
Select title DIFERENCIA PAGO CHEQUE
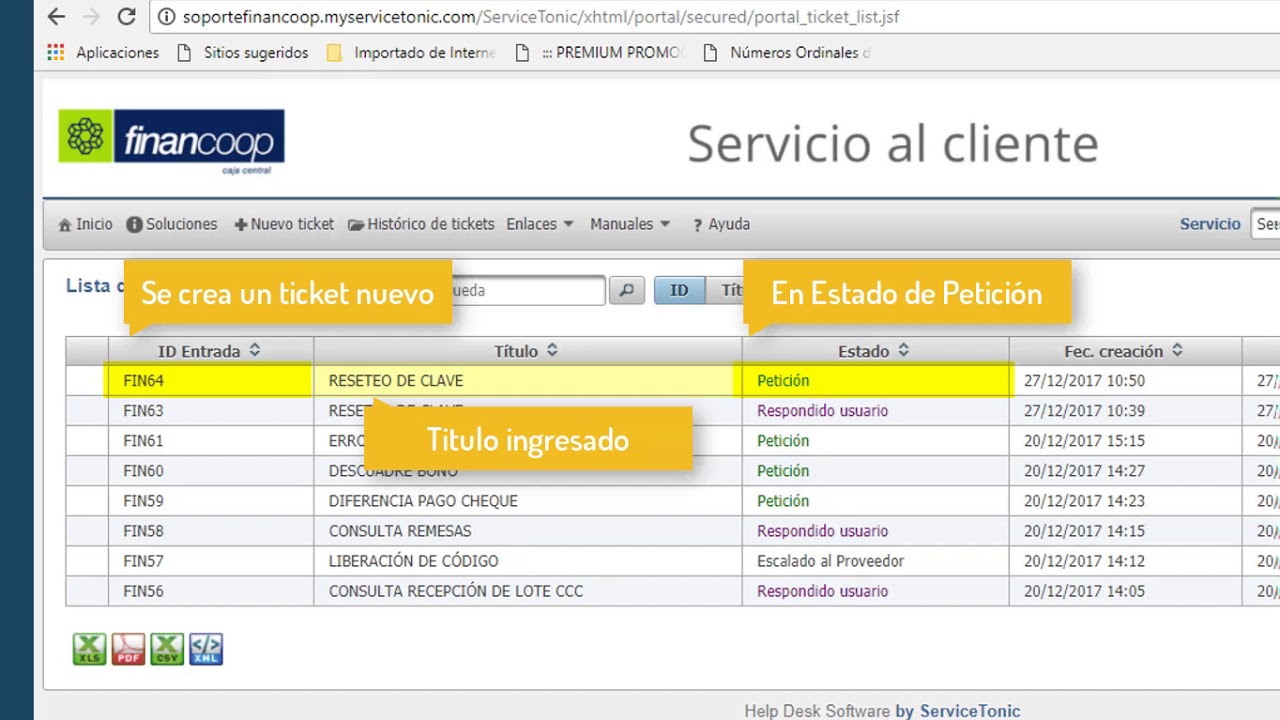(423, 501)
